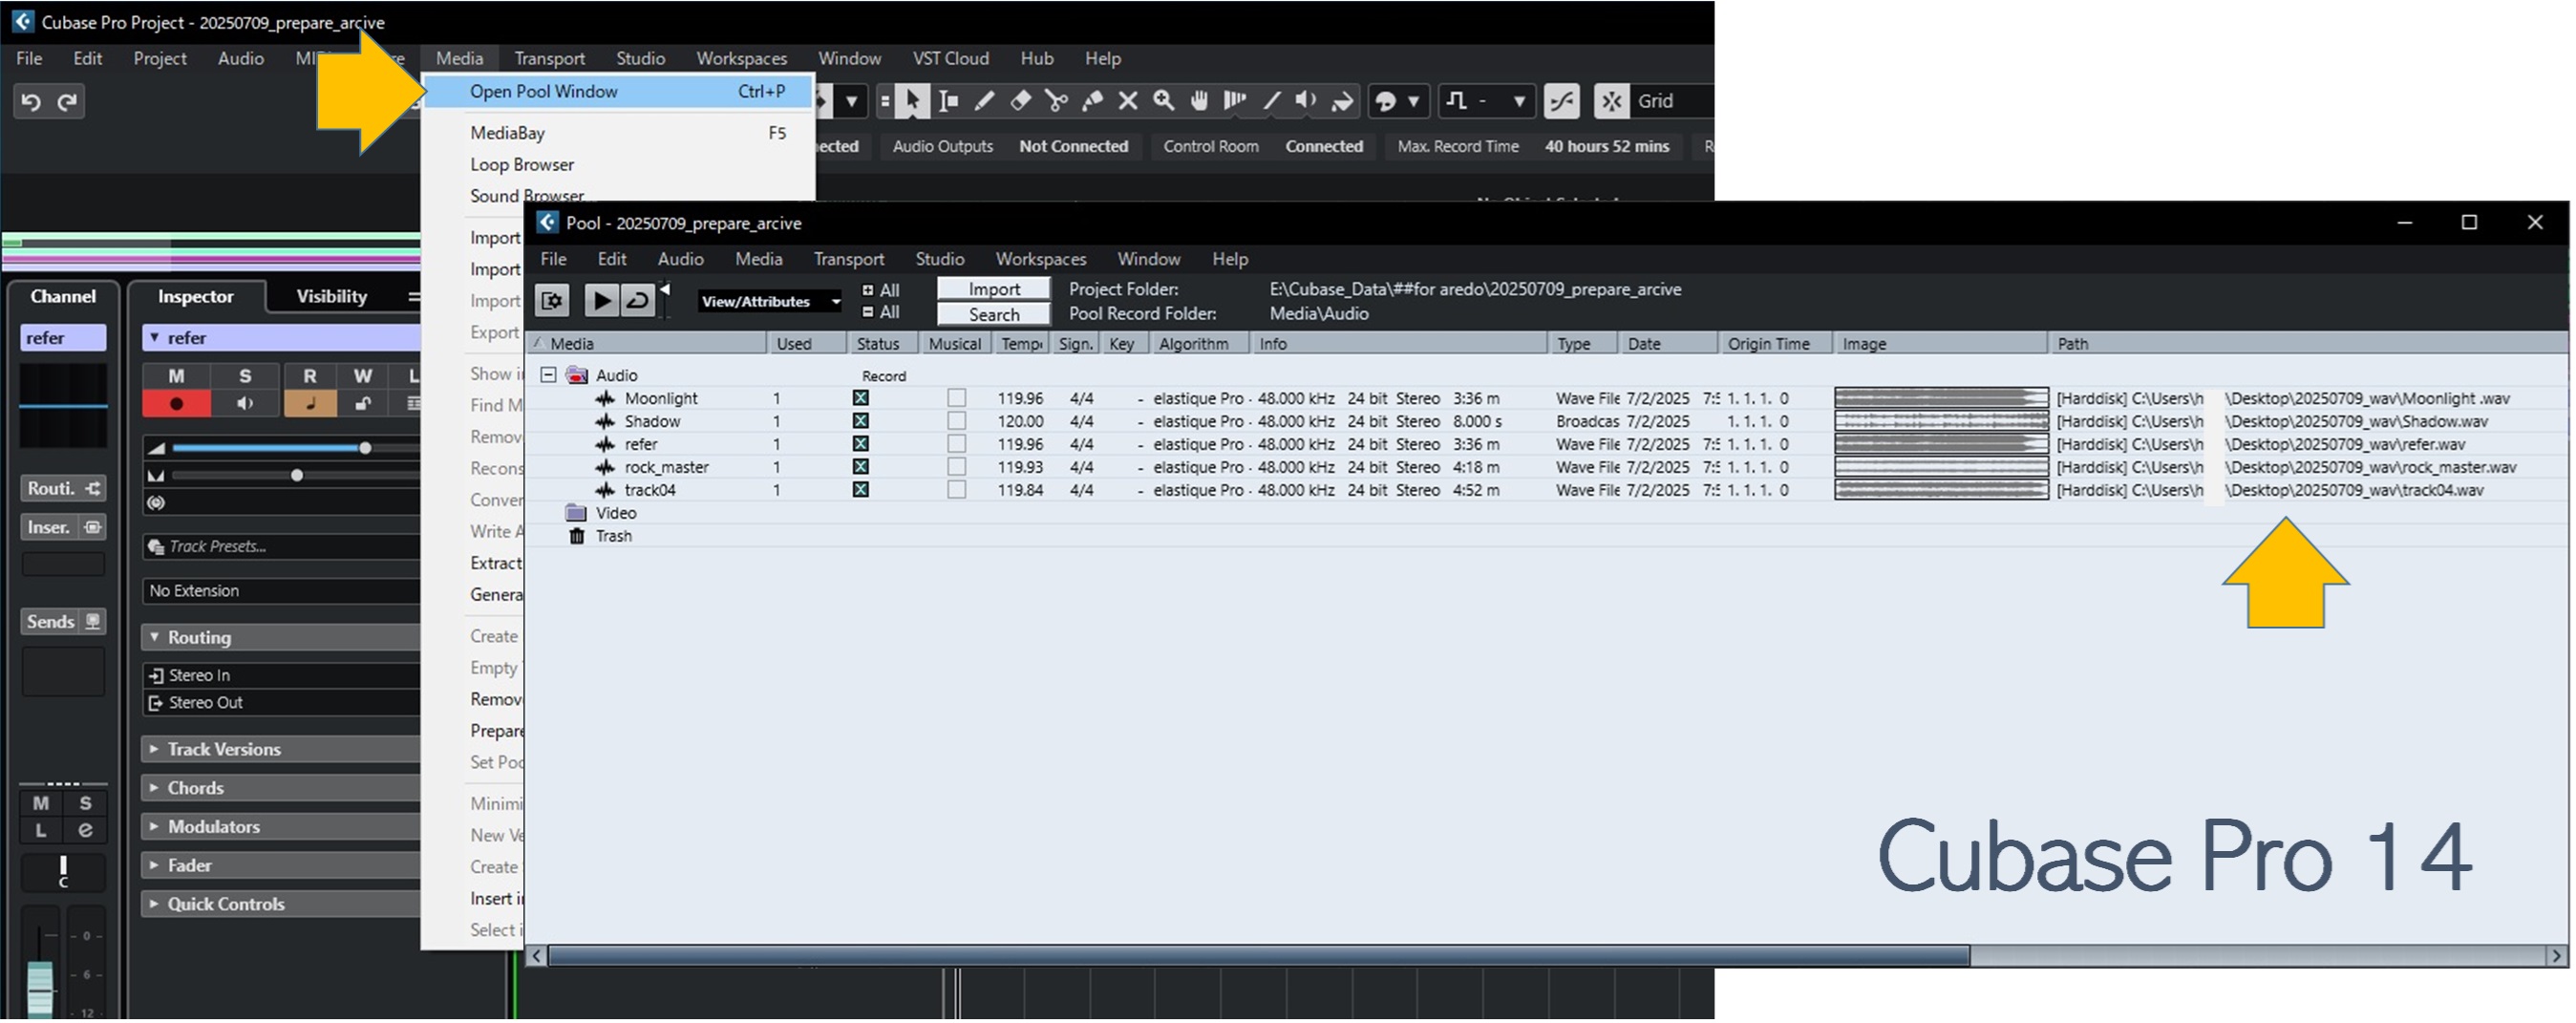Click the Lock button under W
Viewport: 2576px width, 1023px height.
[363, 404]
